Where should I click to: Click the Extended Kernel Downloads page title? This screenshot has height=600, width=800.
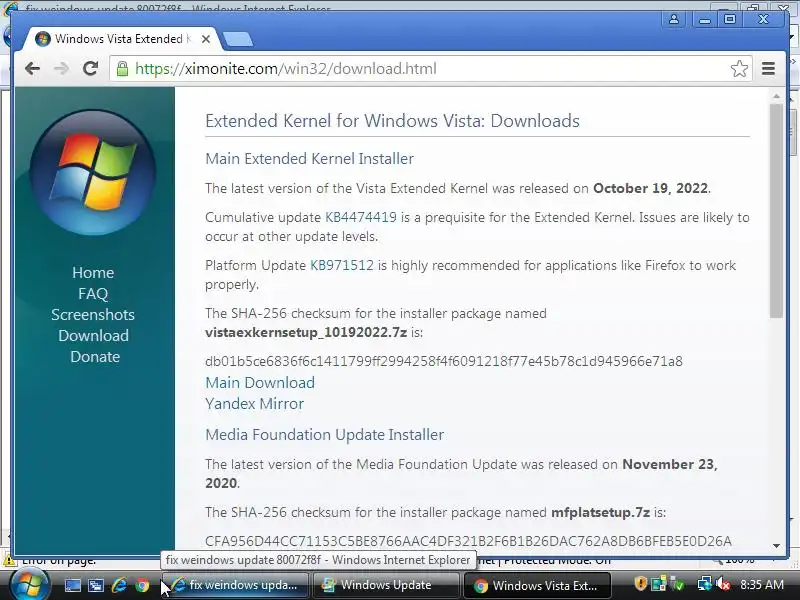click(392, 121)
